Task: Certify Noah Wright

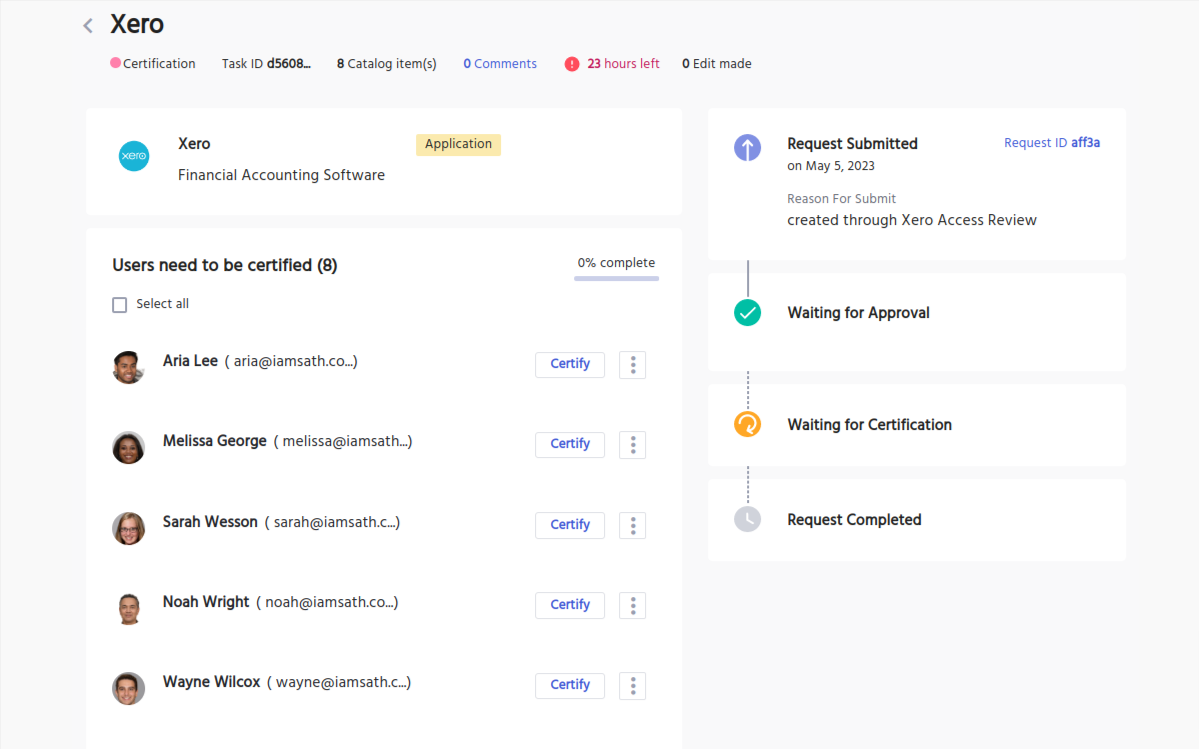Action: pyautogui.click(x=570, y=605)
